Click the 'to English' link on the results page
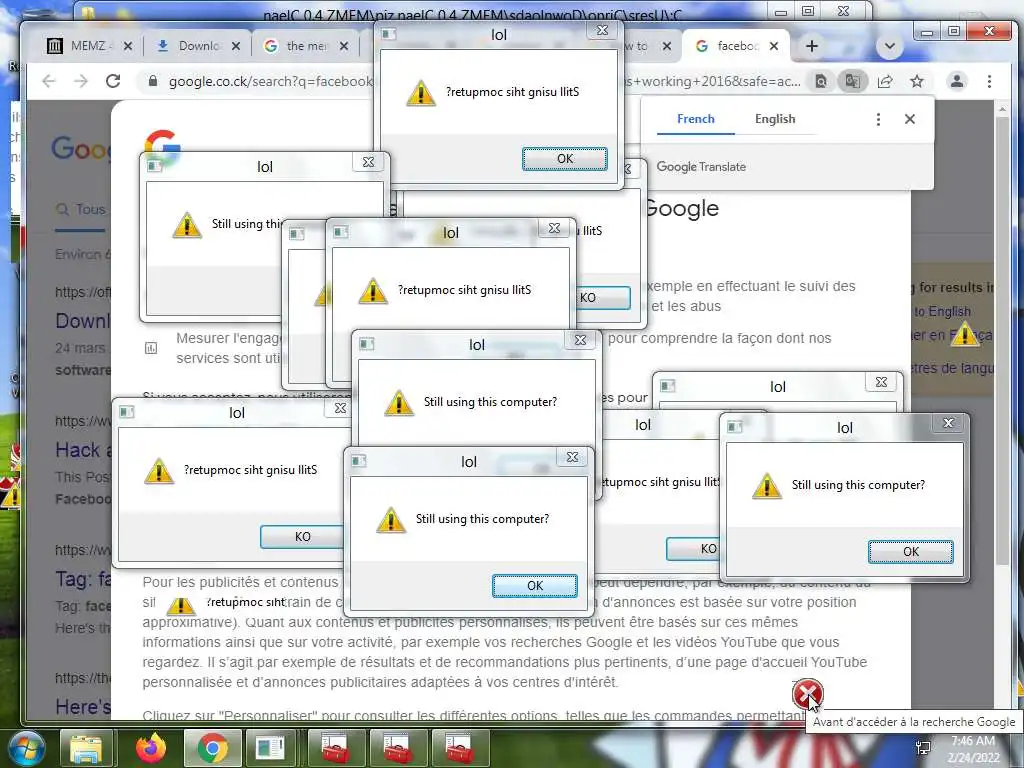Screen dimensions: 1024x768 point(942,312)
